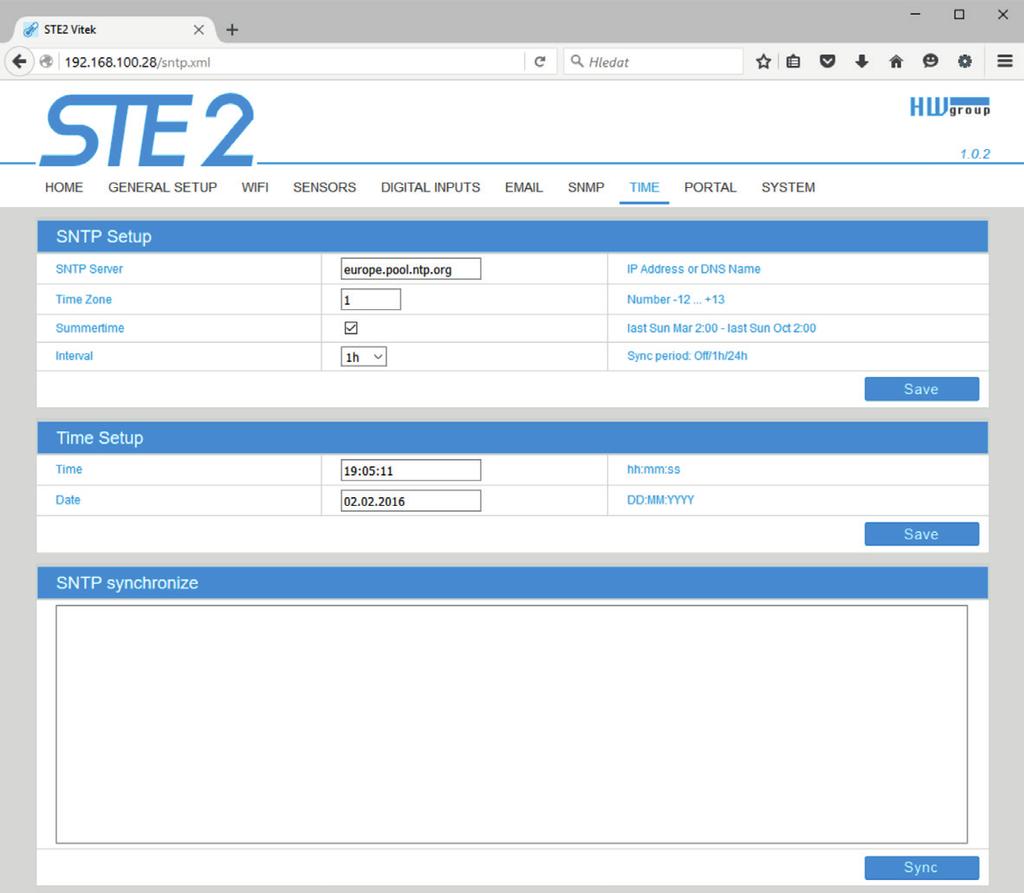
Task: Click the 'hh:mm:ss' format hint
Action: 654,470
